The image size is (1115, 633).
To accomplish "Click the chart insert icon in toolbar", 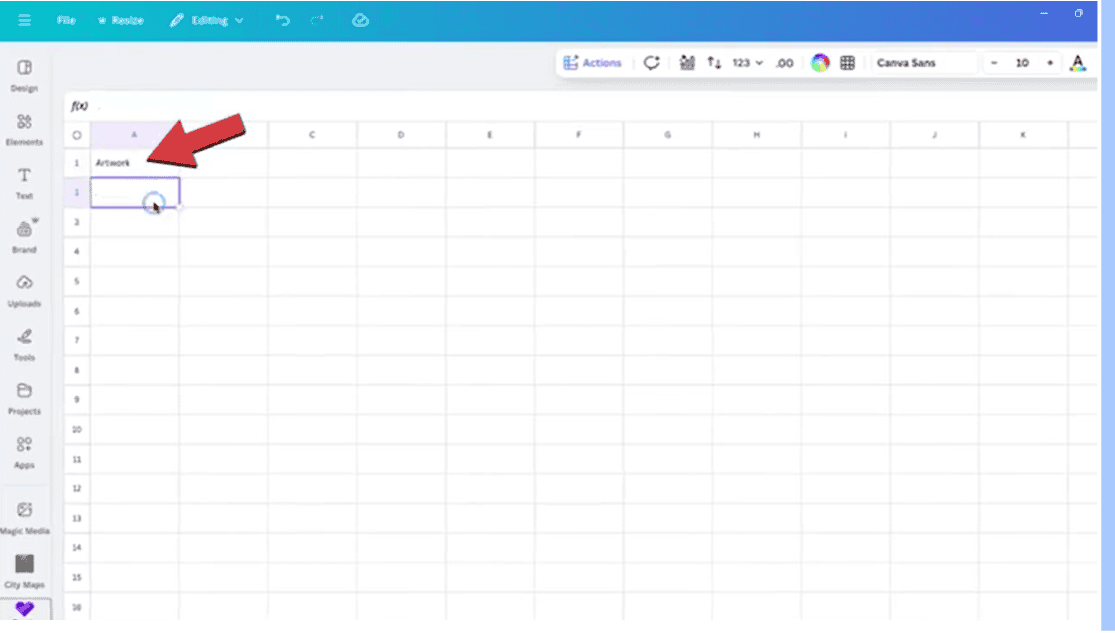I will (x=687, y=63).
